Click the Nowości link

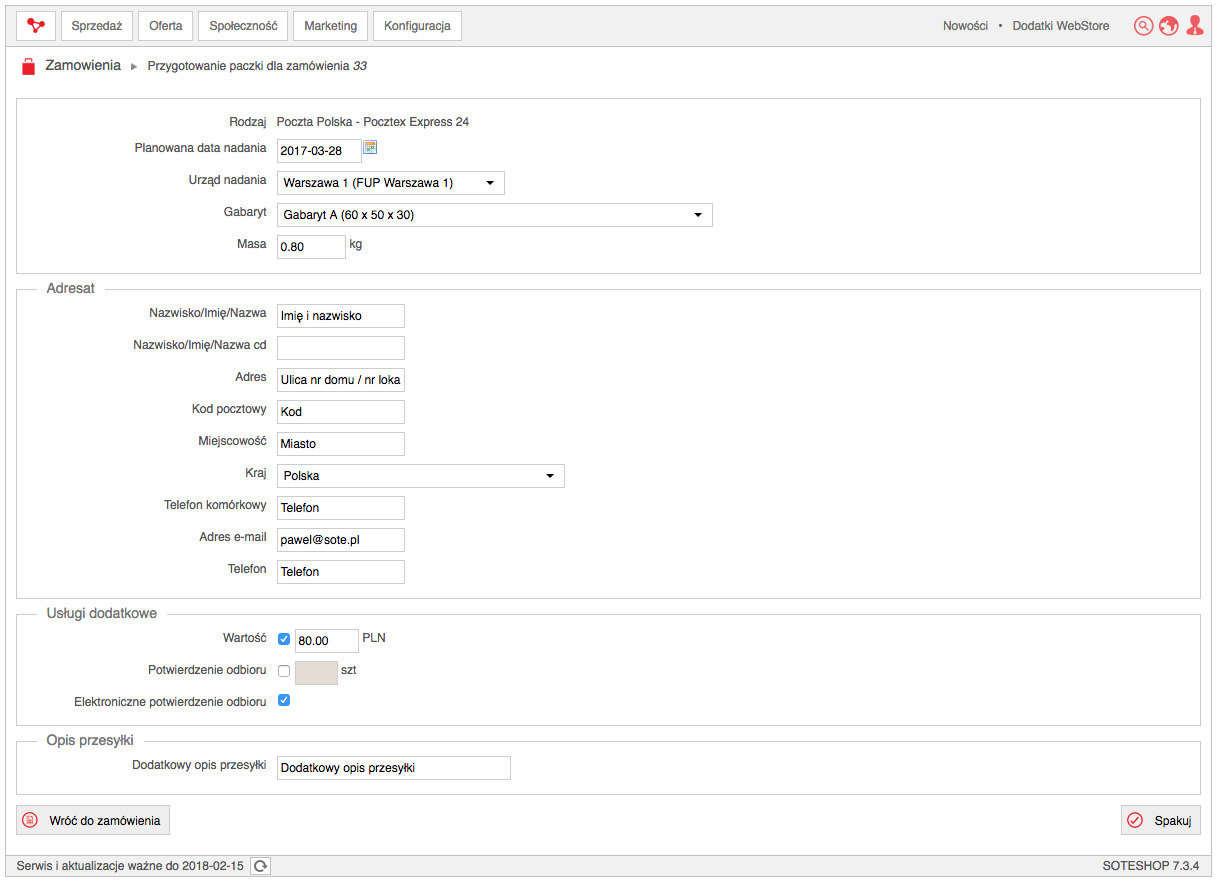coord(965,26)
